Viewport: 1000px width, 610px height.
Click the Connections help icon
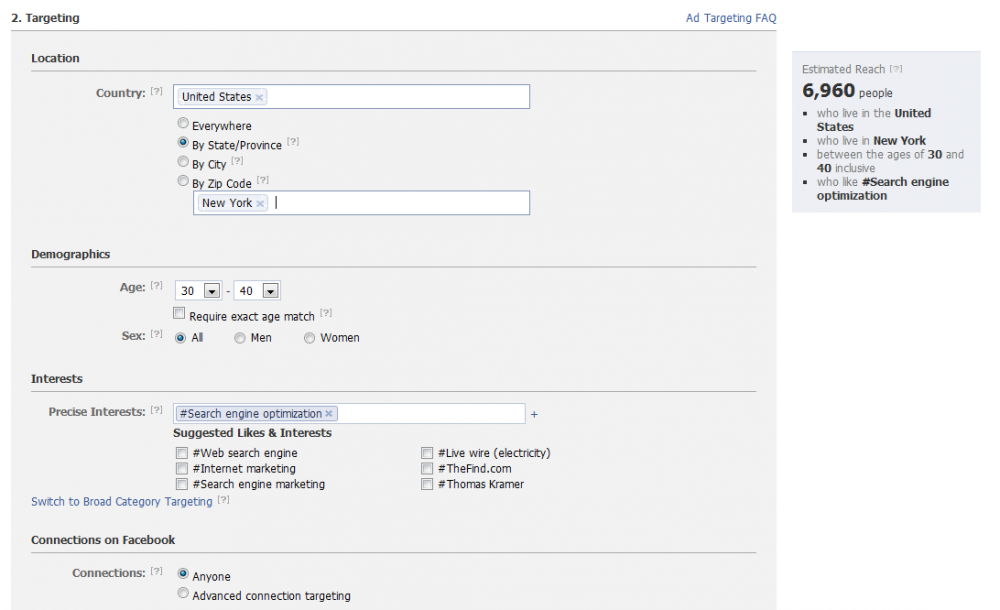coord(157,570)
